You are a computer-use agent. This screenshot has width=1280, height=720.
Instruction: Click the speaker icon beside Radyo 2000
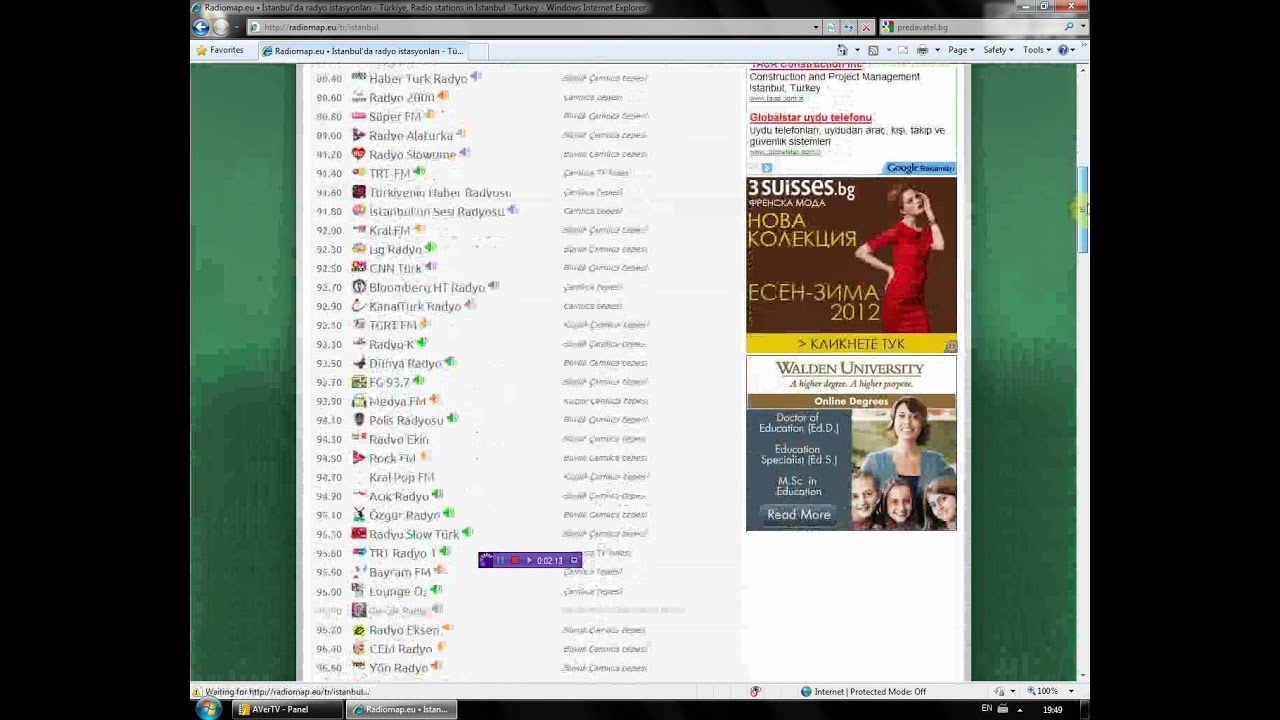click(442, 96)
